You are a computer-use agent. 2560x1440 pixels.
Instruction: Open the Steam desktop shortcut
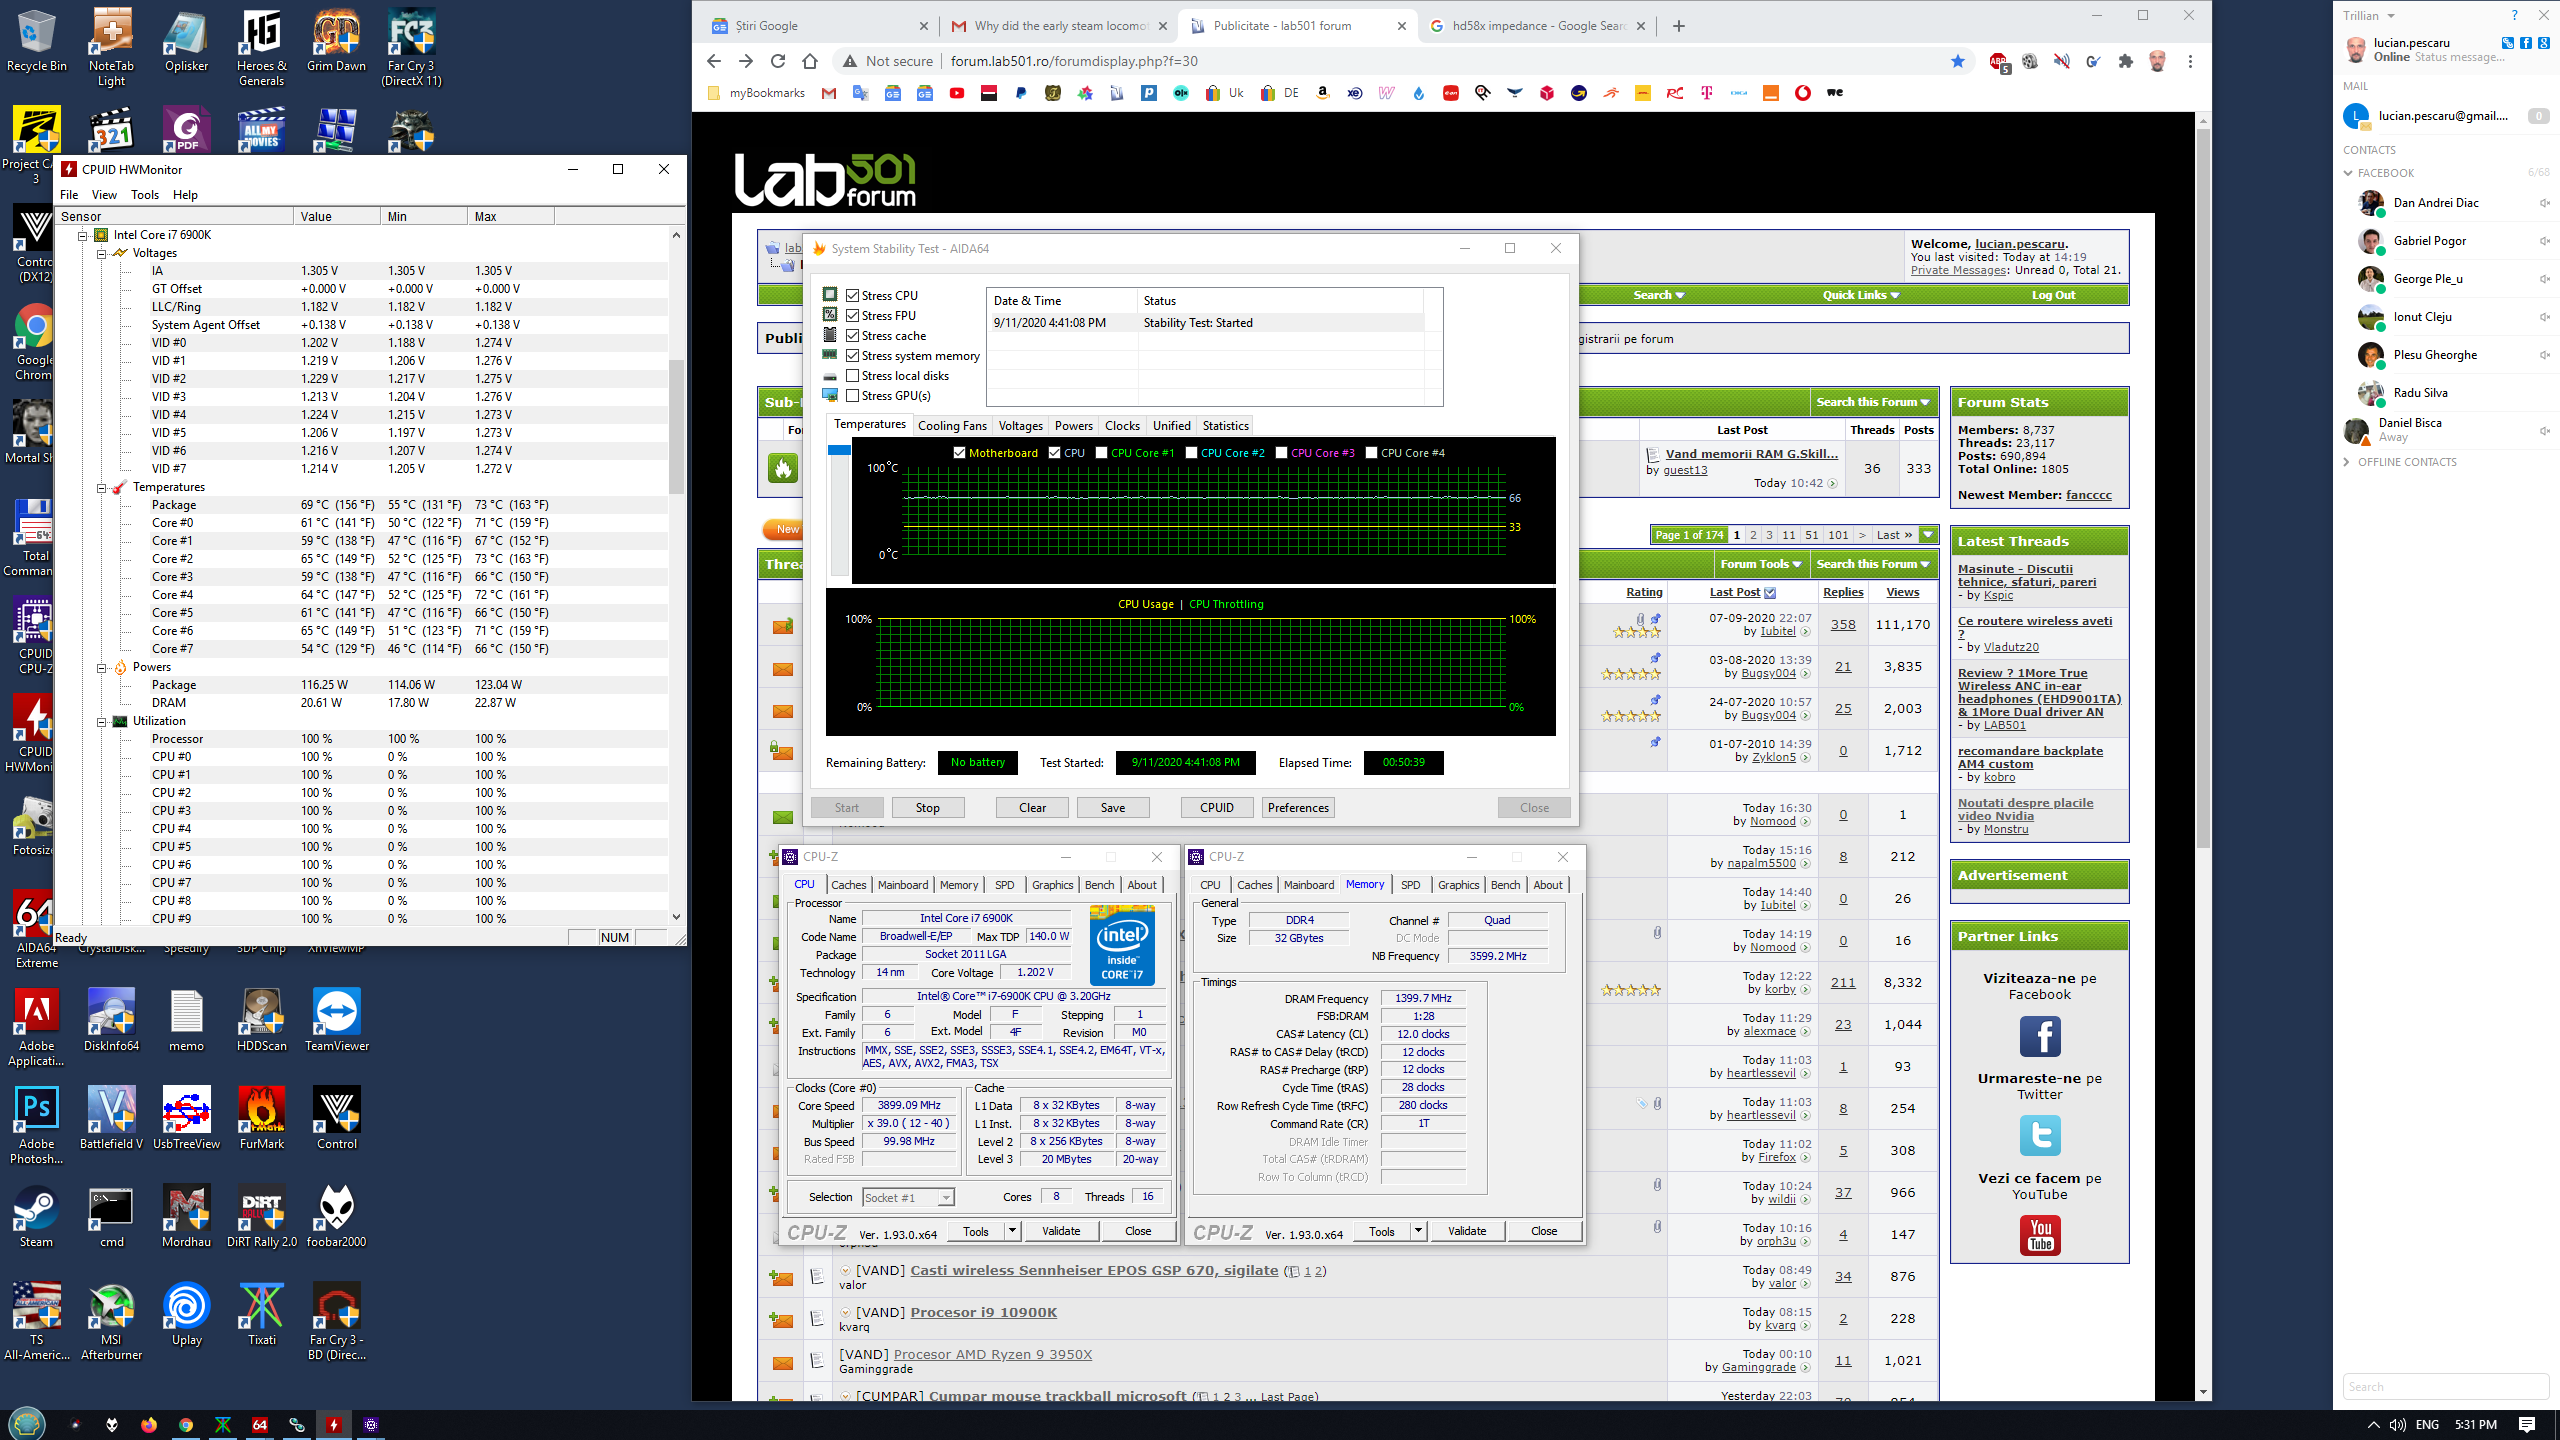pos(36,1216)
